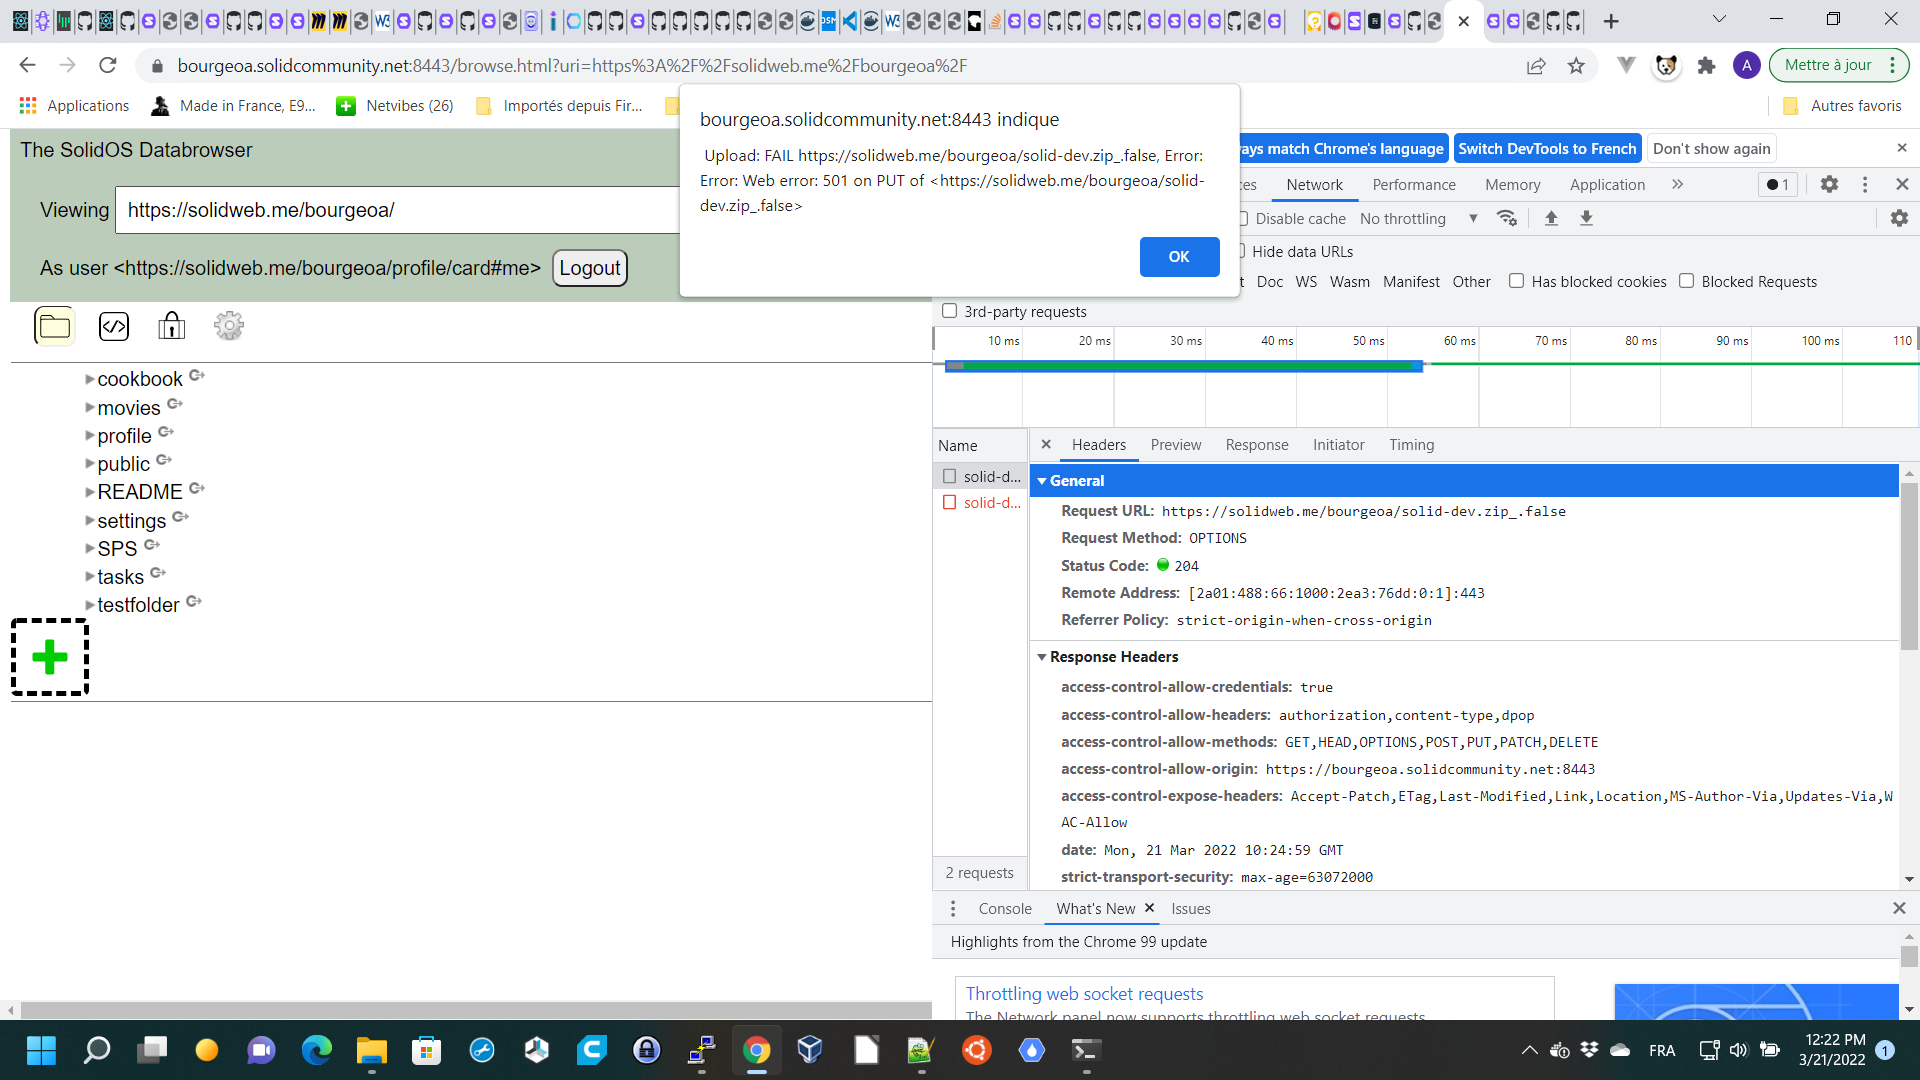Open the Databrowser preferences gear icon

[x=228, y=326]
